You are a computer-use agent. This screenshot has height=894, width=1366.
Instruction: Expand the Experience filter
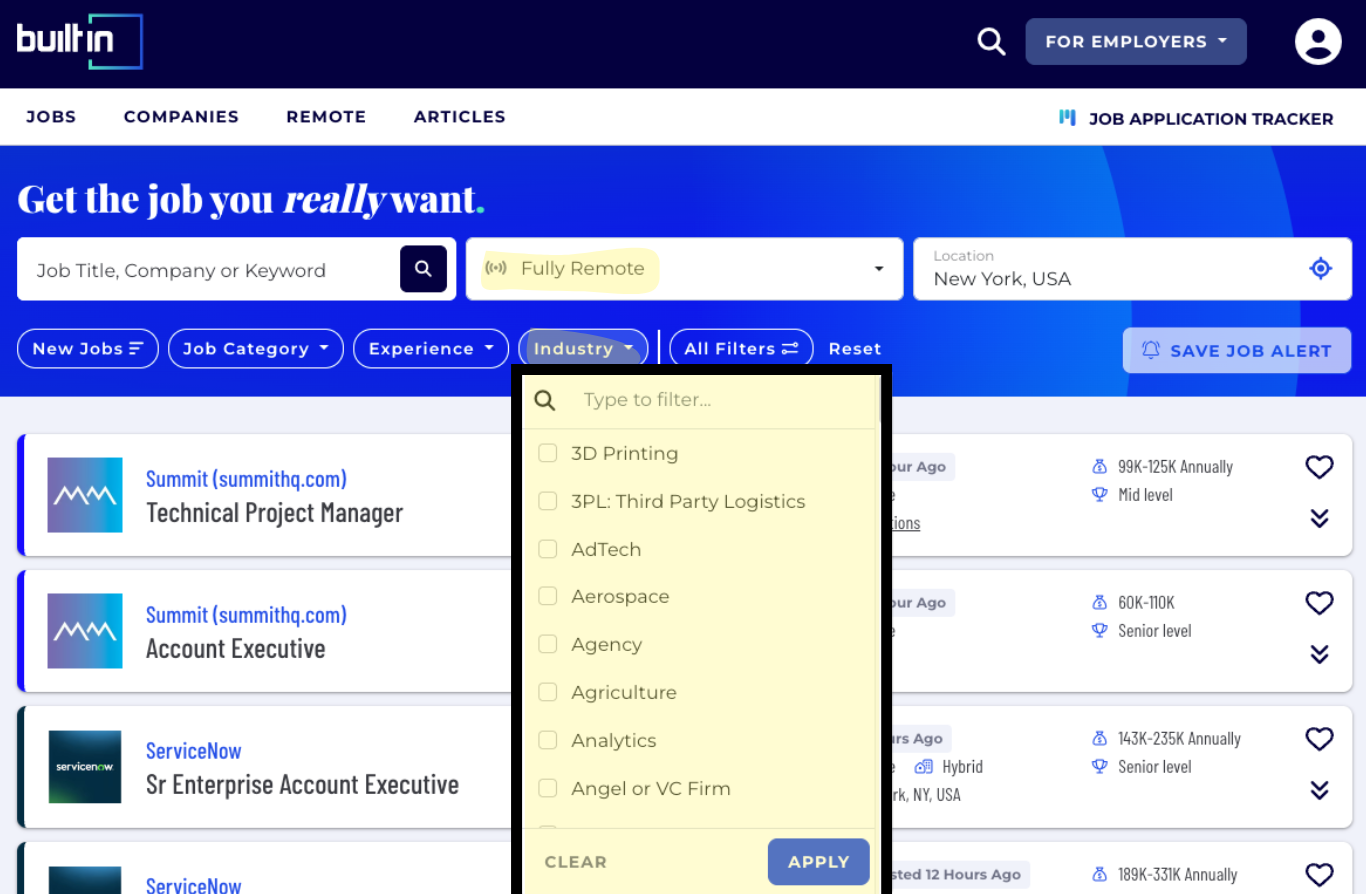(431, 349)
